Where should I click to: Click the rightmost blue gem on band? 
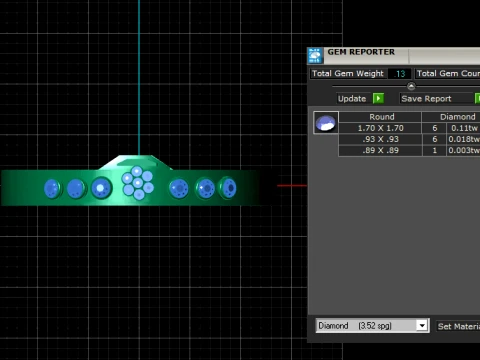pyautogui.click(x=228, y=188)
